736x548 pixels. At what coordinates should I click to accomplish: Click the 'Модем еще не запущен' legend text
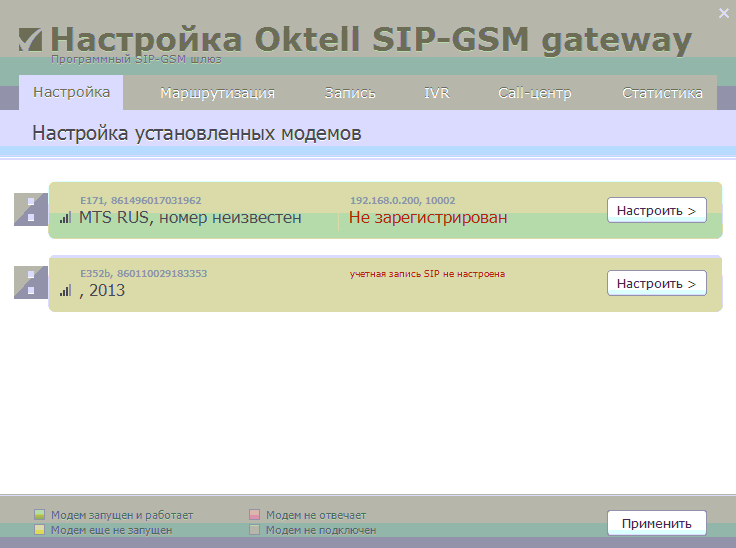click(111, 530)
